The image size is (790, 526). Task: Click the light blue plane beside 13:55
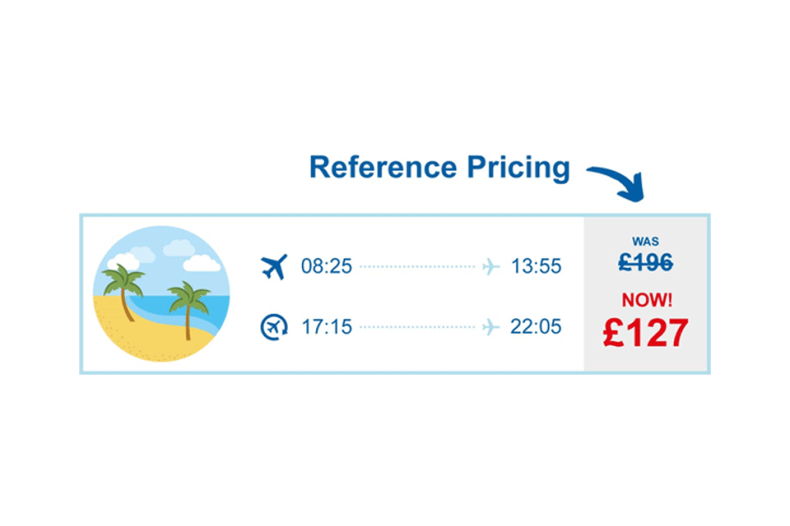(490, 267)
